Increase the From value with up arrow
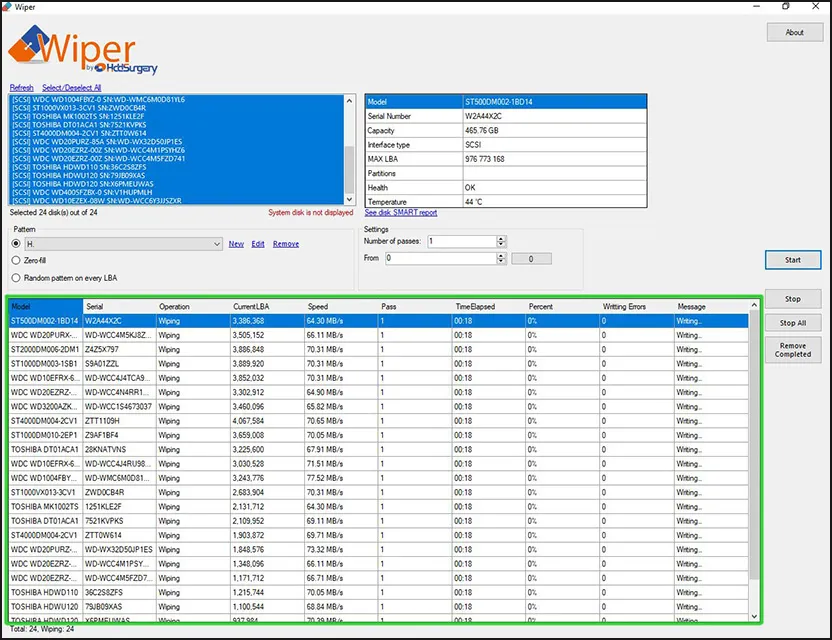 [x=501, y=256]
